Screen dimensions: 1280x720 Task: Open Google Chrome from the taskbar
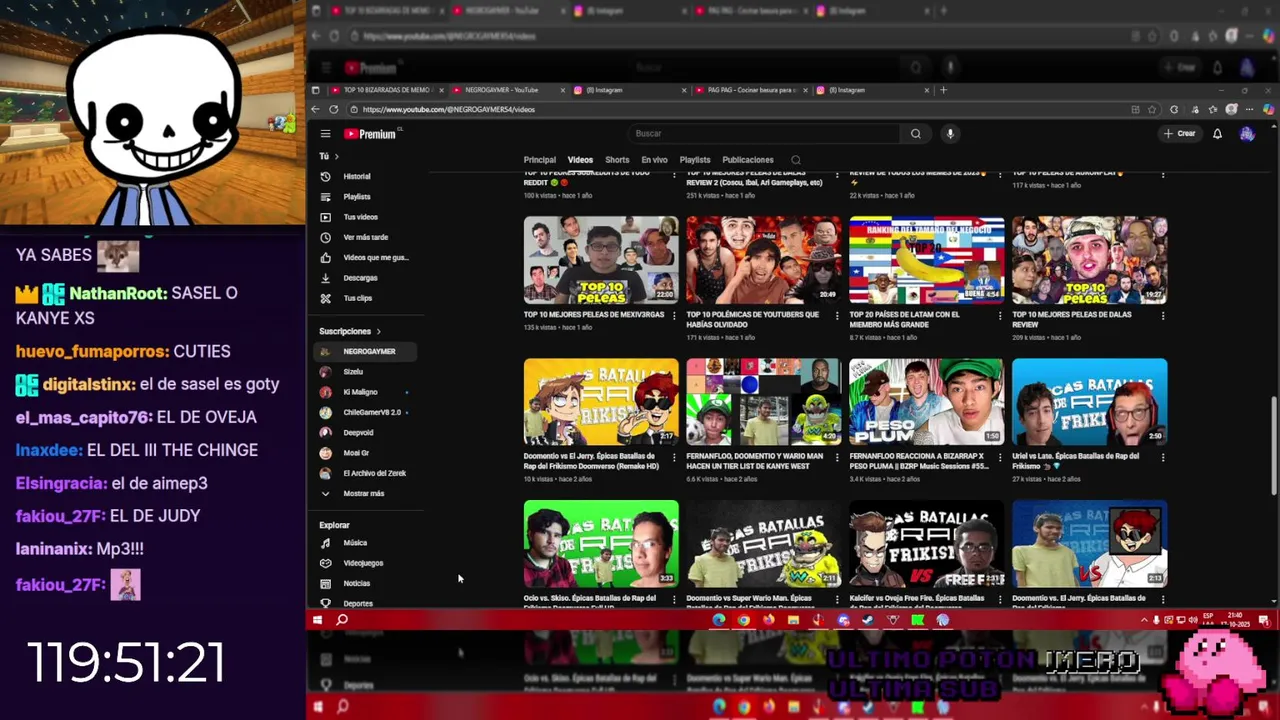tap(743, 620)
